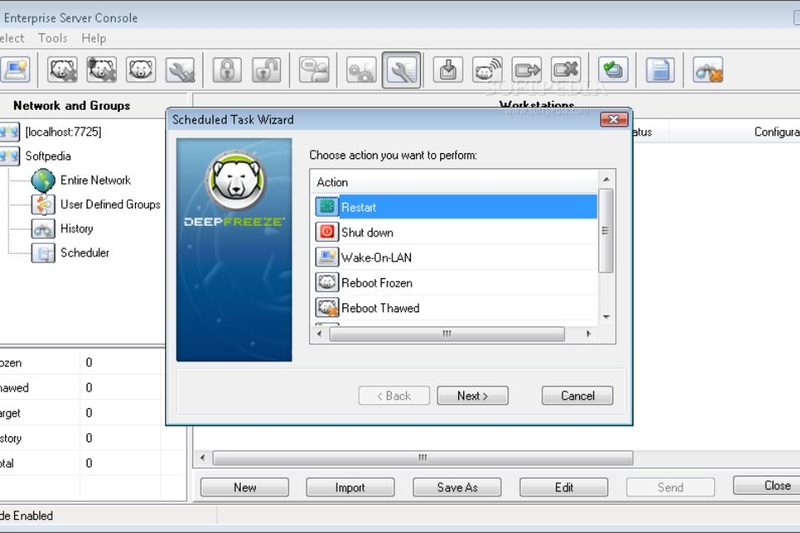Click the closed padlock toolbar icon

click(227, 70)
